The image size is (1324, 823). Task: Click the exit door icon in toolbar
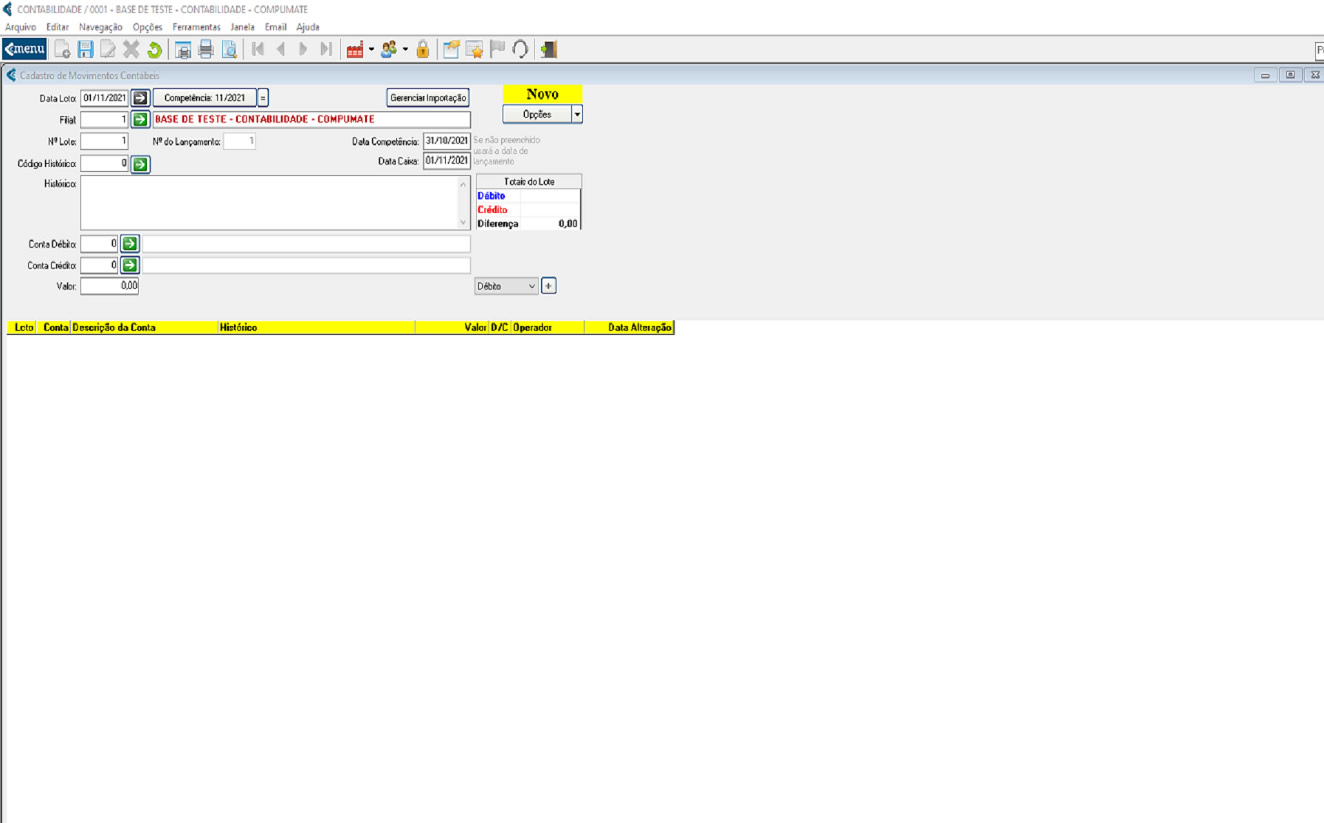[548, 49]
